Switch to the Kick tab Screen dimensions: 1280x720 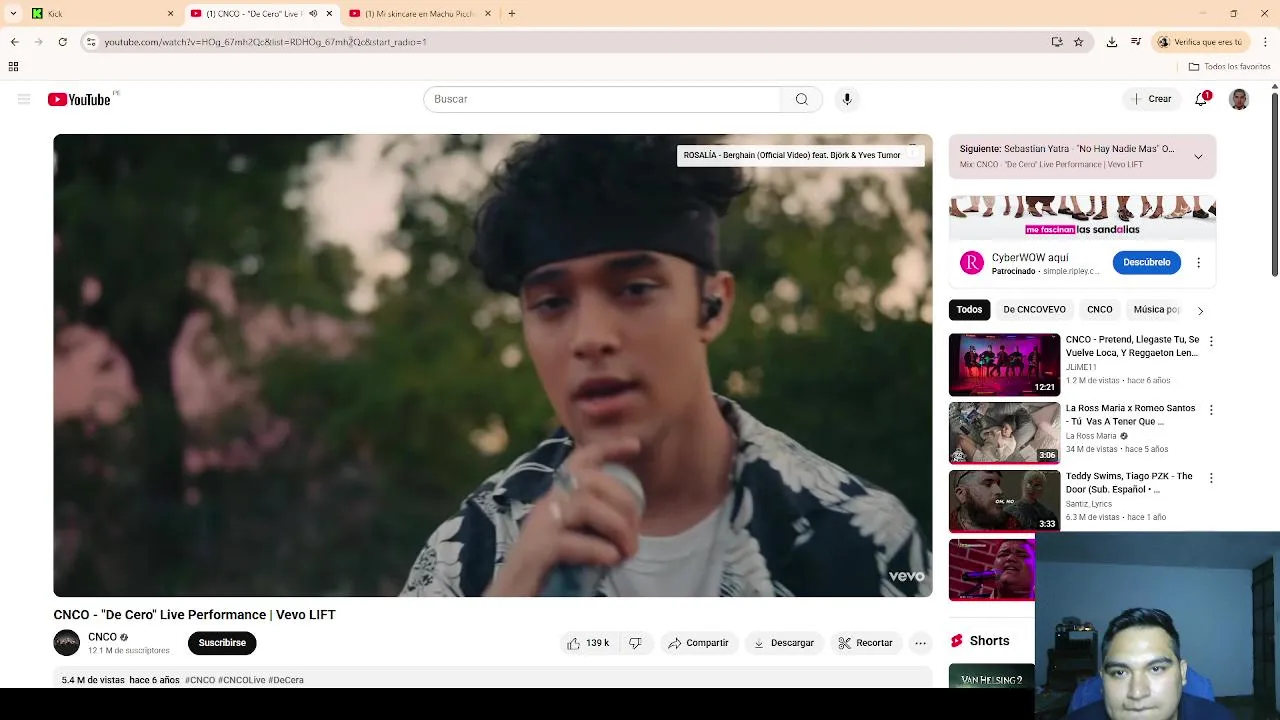(100, 14)
